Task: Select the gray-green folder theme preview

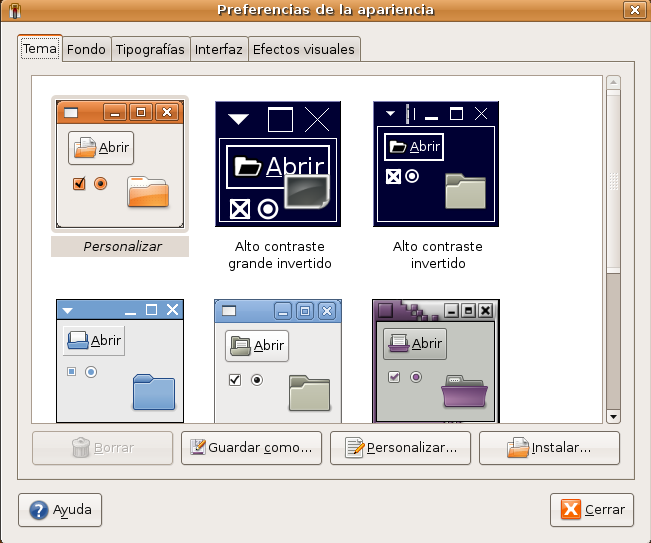Action: point(279,360)
